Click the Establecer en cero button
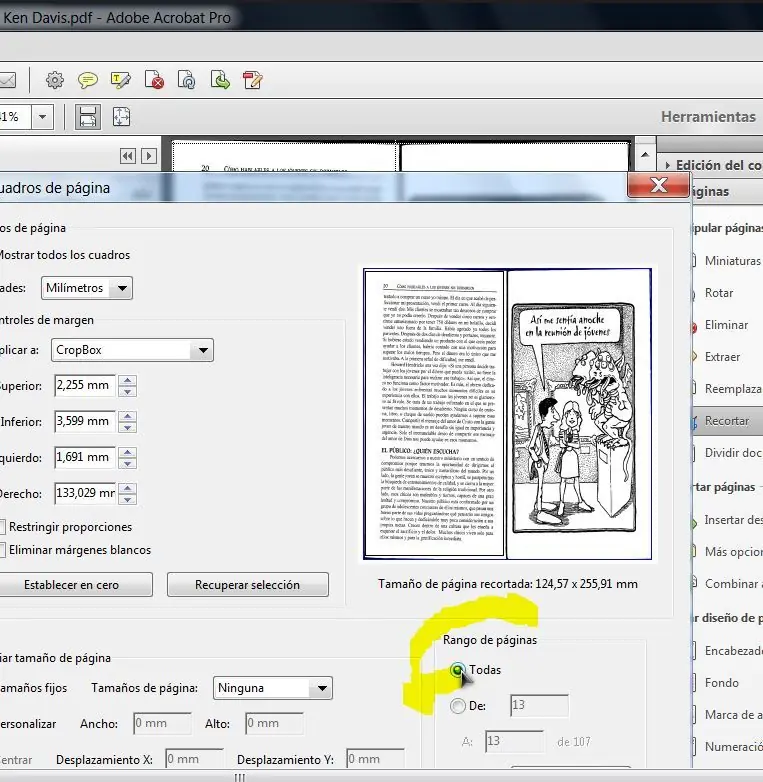 75,585
